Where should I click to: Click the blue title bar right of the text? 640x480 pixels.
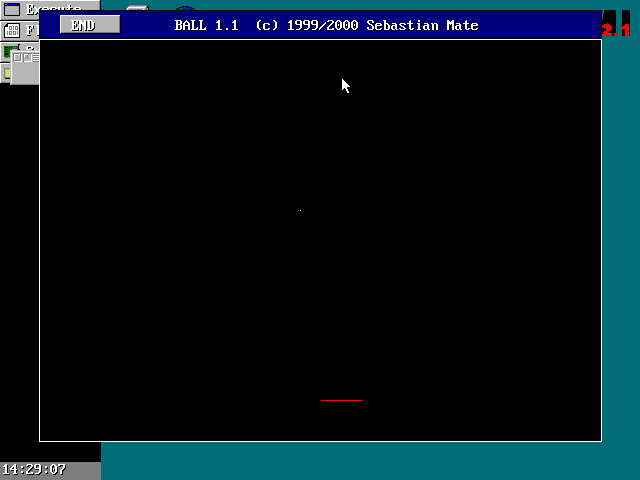pos(540,25)
